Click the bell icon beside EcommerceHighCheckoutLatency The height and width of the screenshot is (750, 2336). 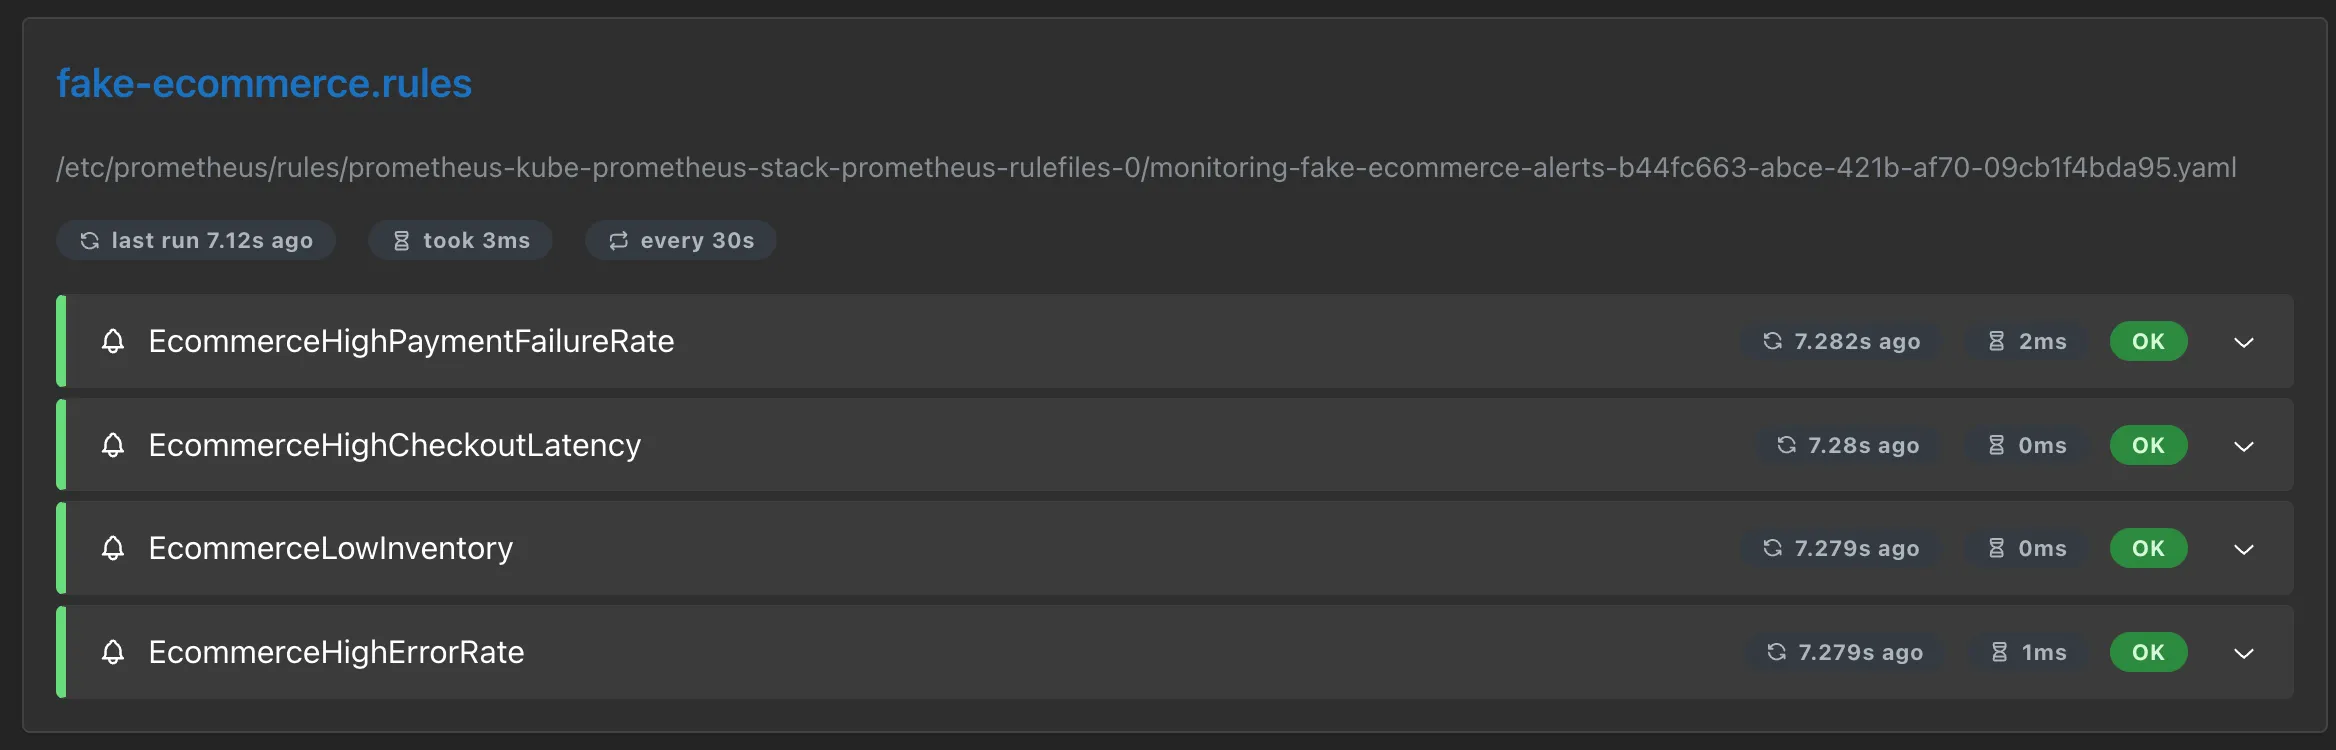[x=112, y=445]
